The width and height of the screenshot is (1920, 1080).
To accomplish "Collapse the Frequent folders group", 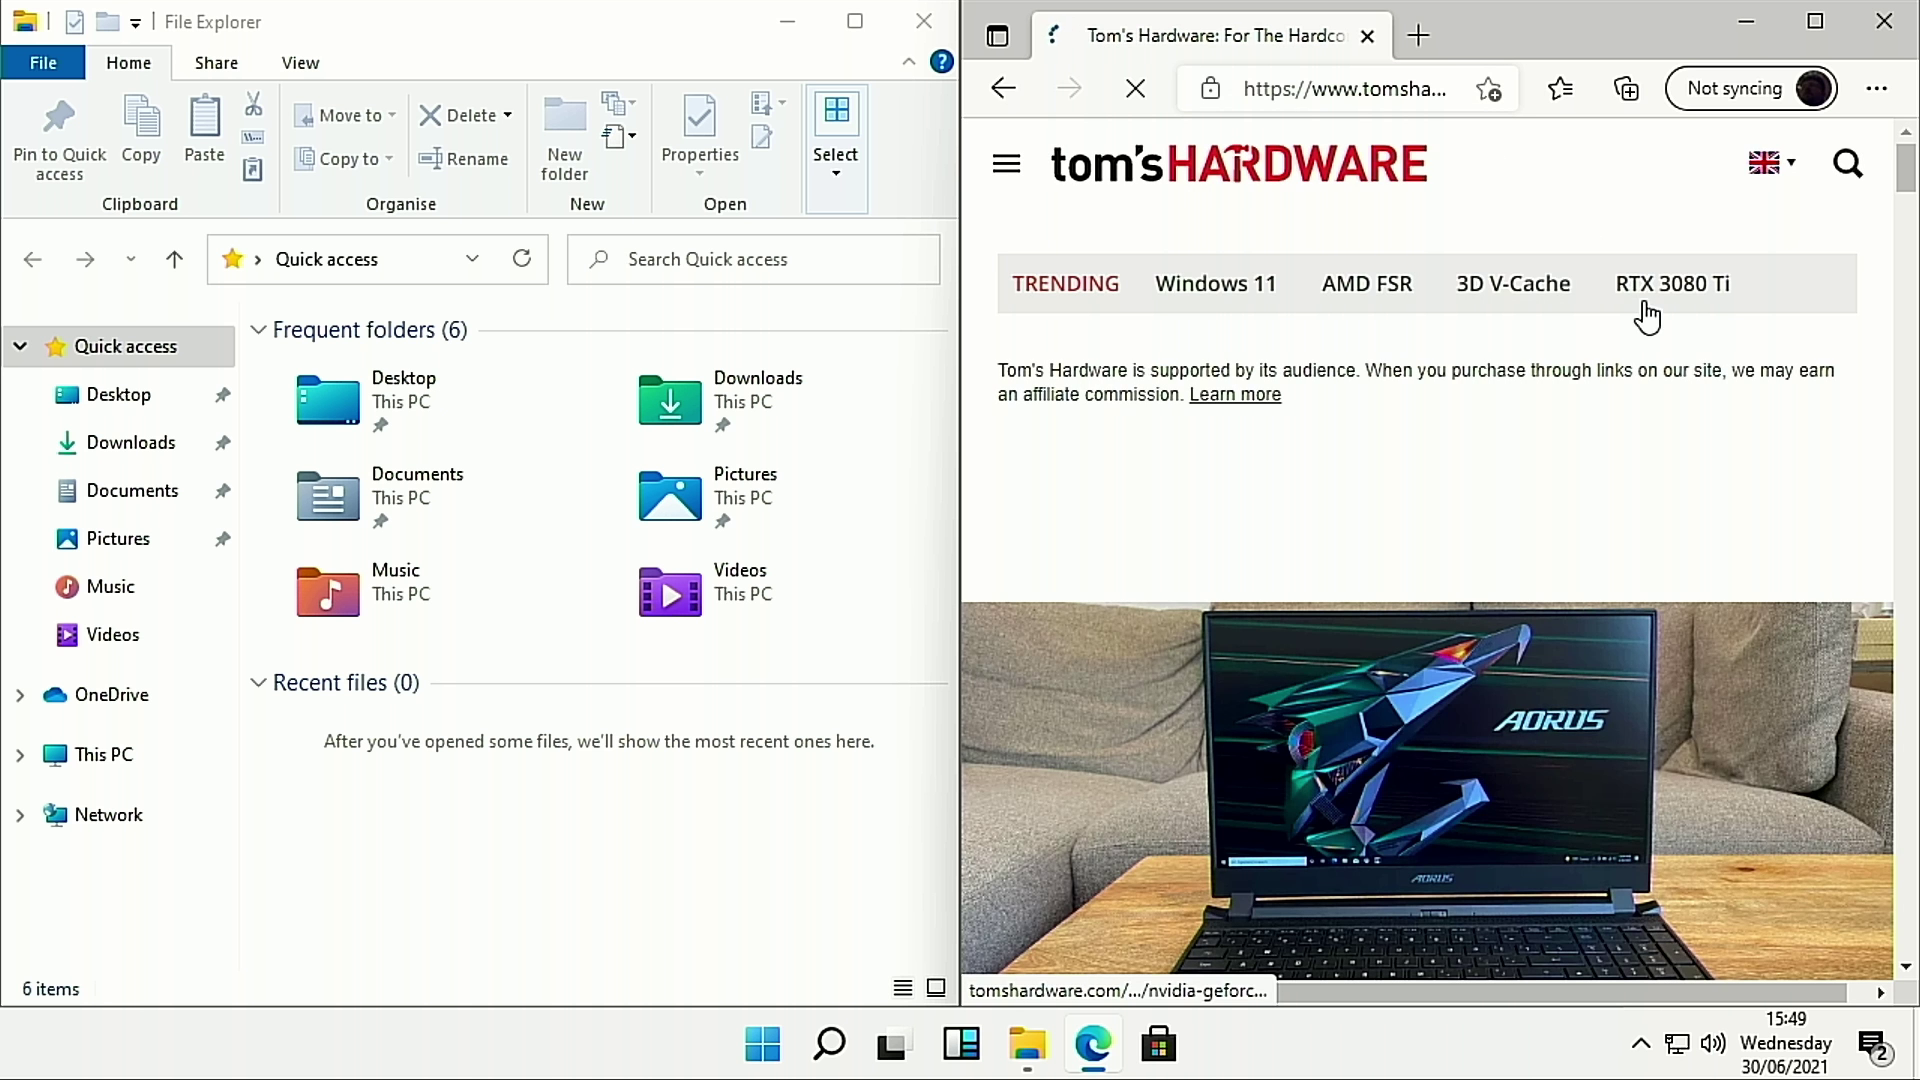I will pyautogui.click(x=258, y=330).
